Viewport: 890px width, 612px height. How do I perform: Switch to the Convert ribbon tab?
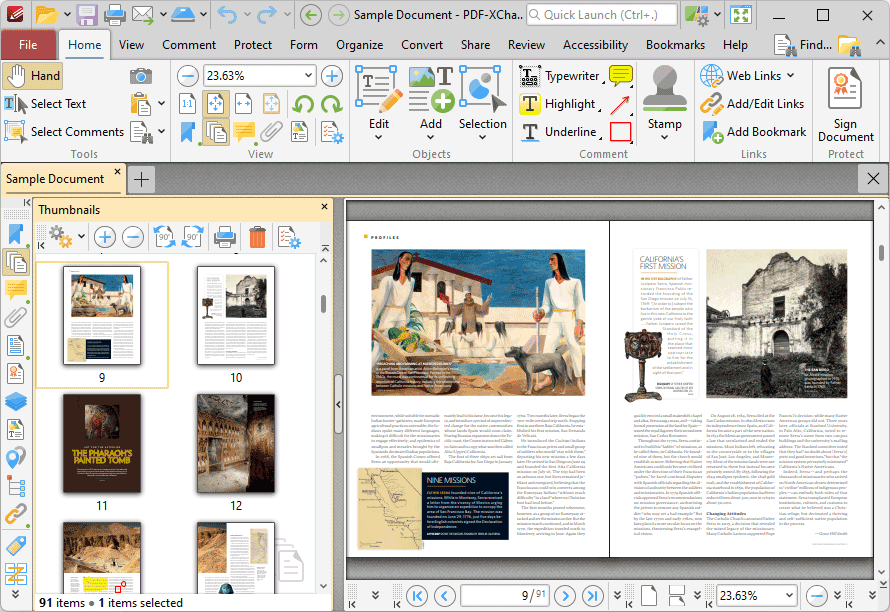tap(422, 45)
